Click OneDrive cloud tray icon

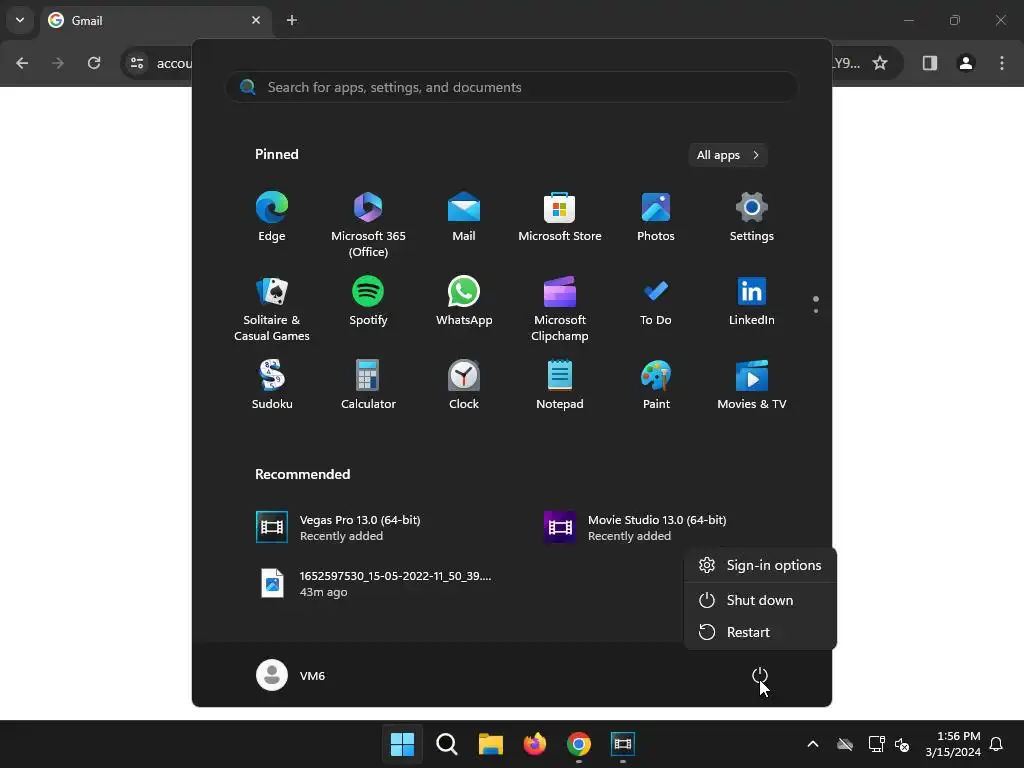click(845, 744)
